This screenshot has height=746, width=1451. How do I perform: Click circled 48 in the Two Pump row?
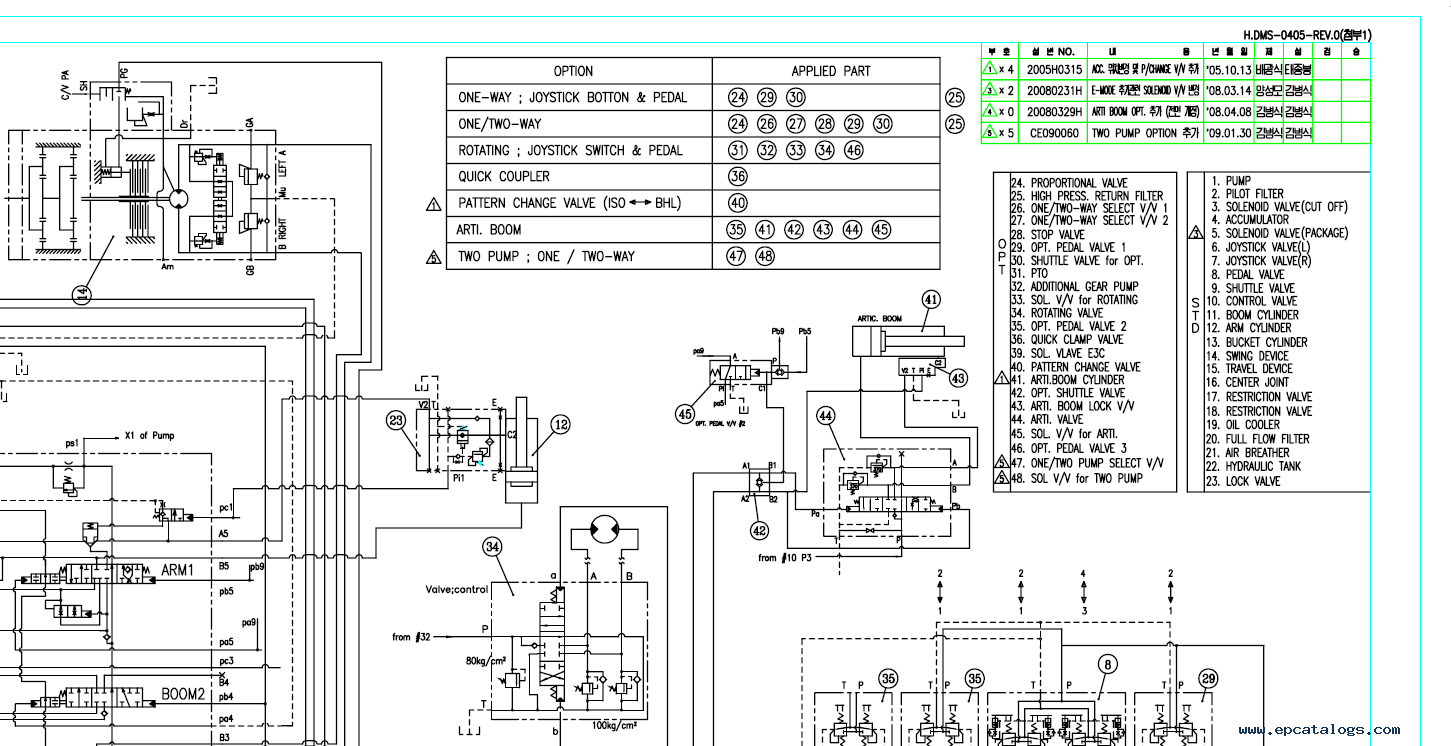tap(765, 256)
